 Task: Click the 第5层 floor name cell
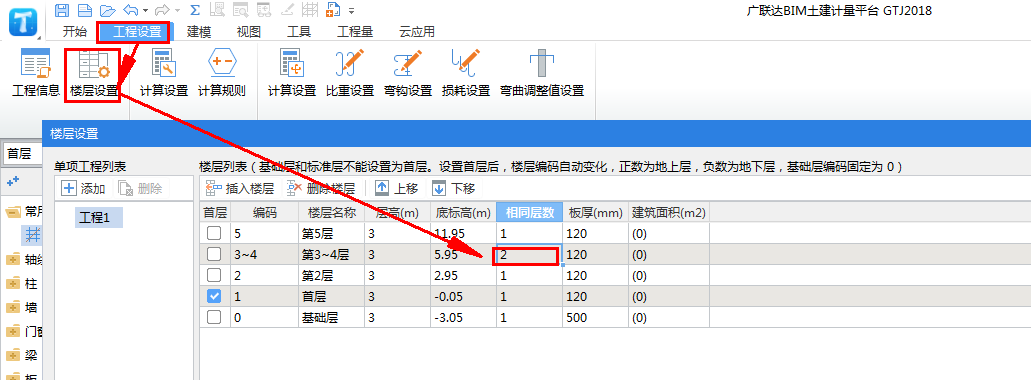(331, 233)
